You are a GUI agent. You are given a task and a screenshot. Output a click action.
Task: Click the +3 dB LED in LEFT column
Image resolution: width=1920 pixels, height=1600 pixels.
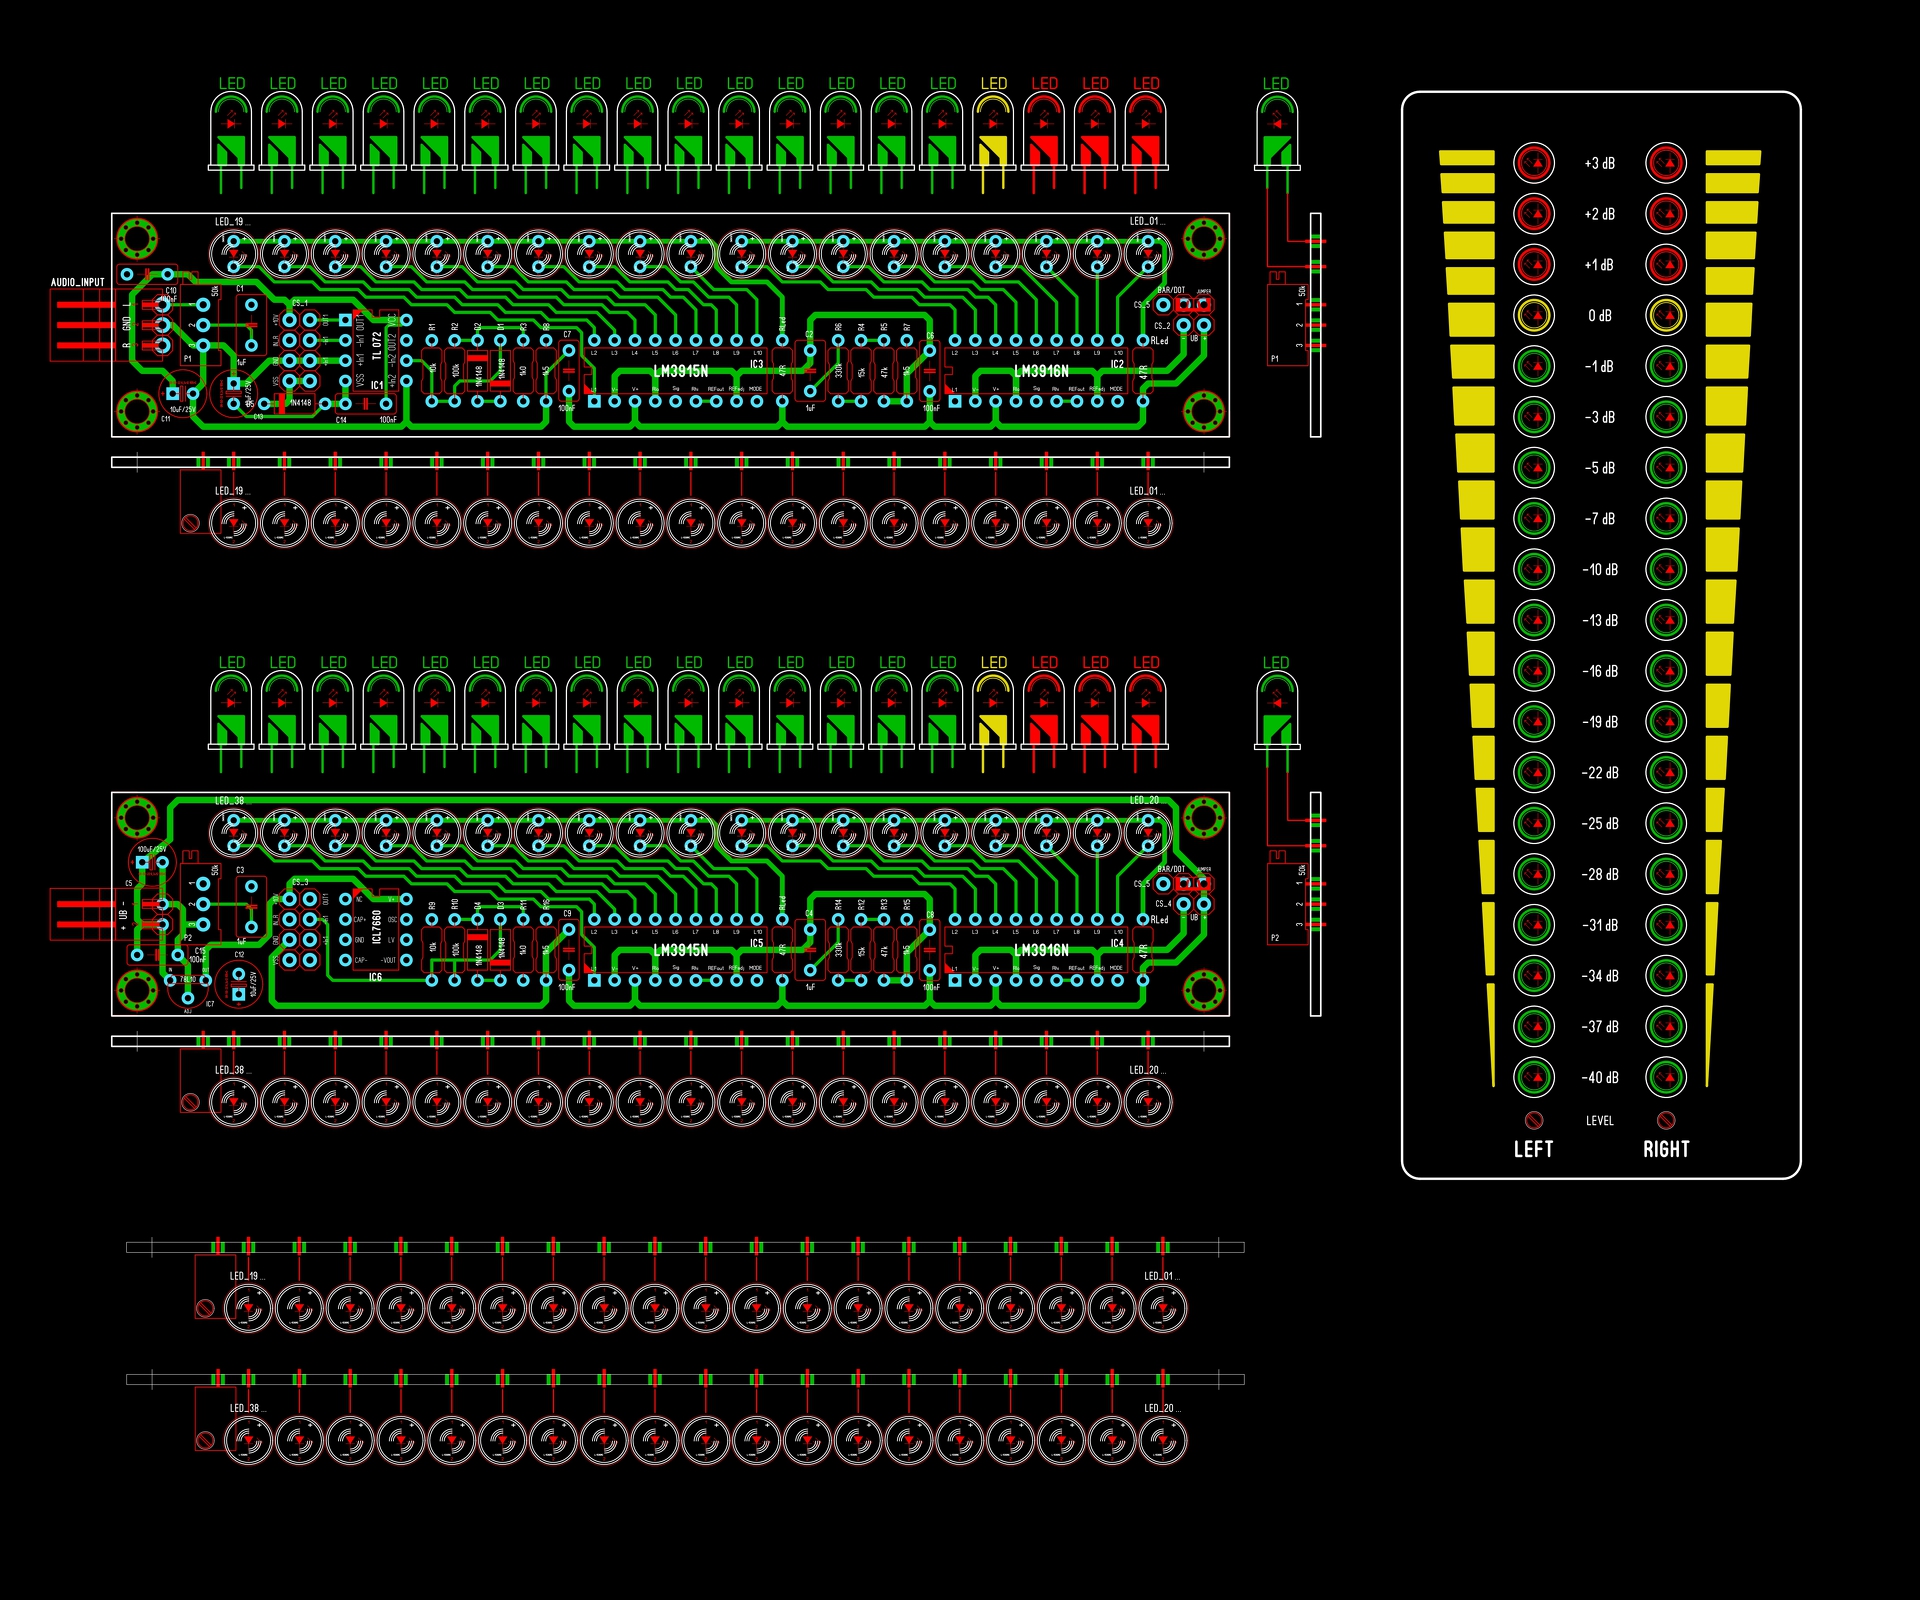(x=1533, y=163)
